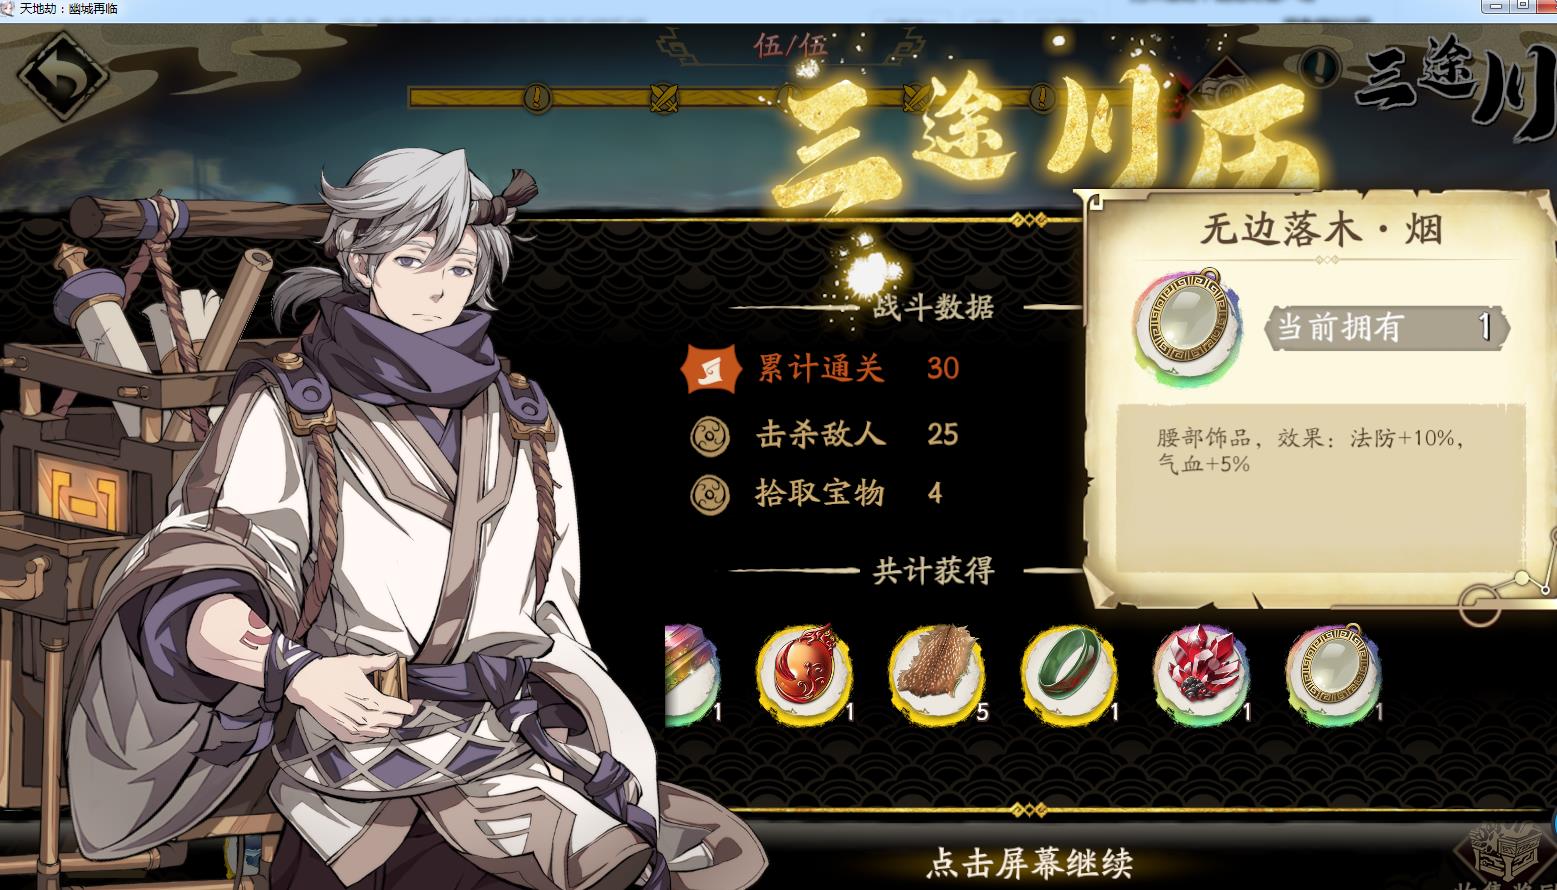The height and width of the screenshot is (890, 1557).
Task: Click the swirl icon beside 击杀敌人
Action: 710,435
